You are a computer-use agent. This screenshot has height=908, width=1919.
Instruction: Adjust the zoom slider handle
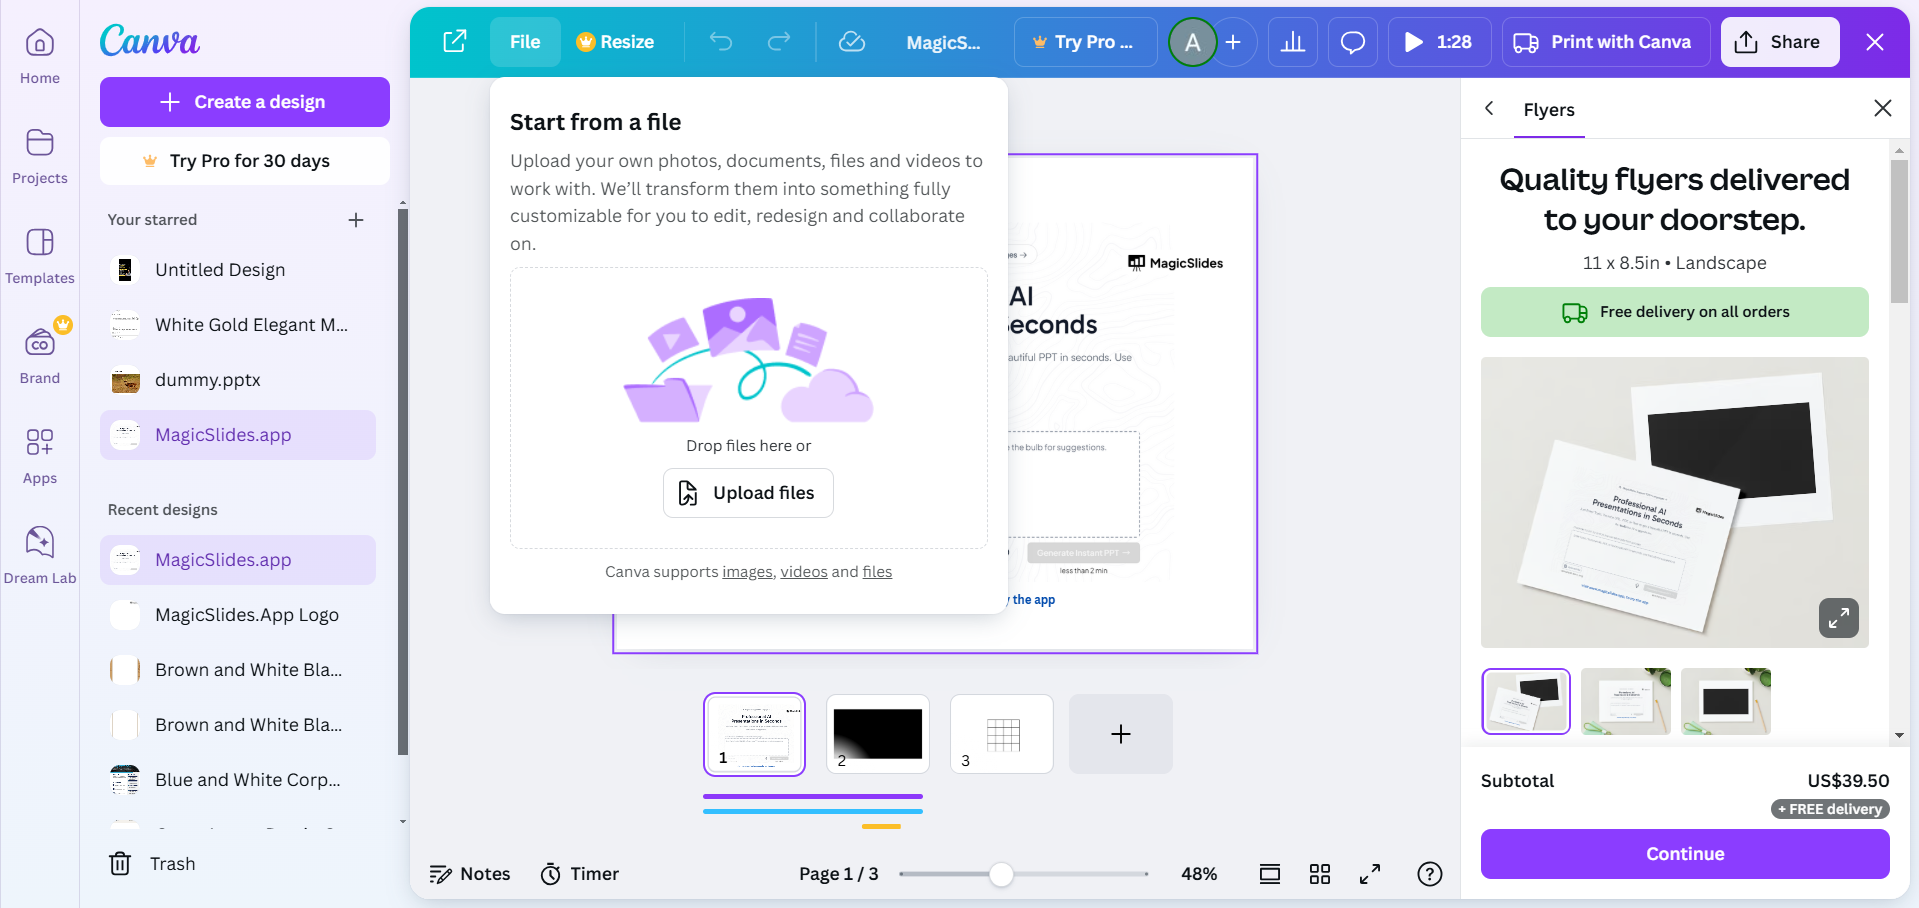click(1001, 874)
